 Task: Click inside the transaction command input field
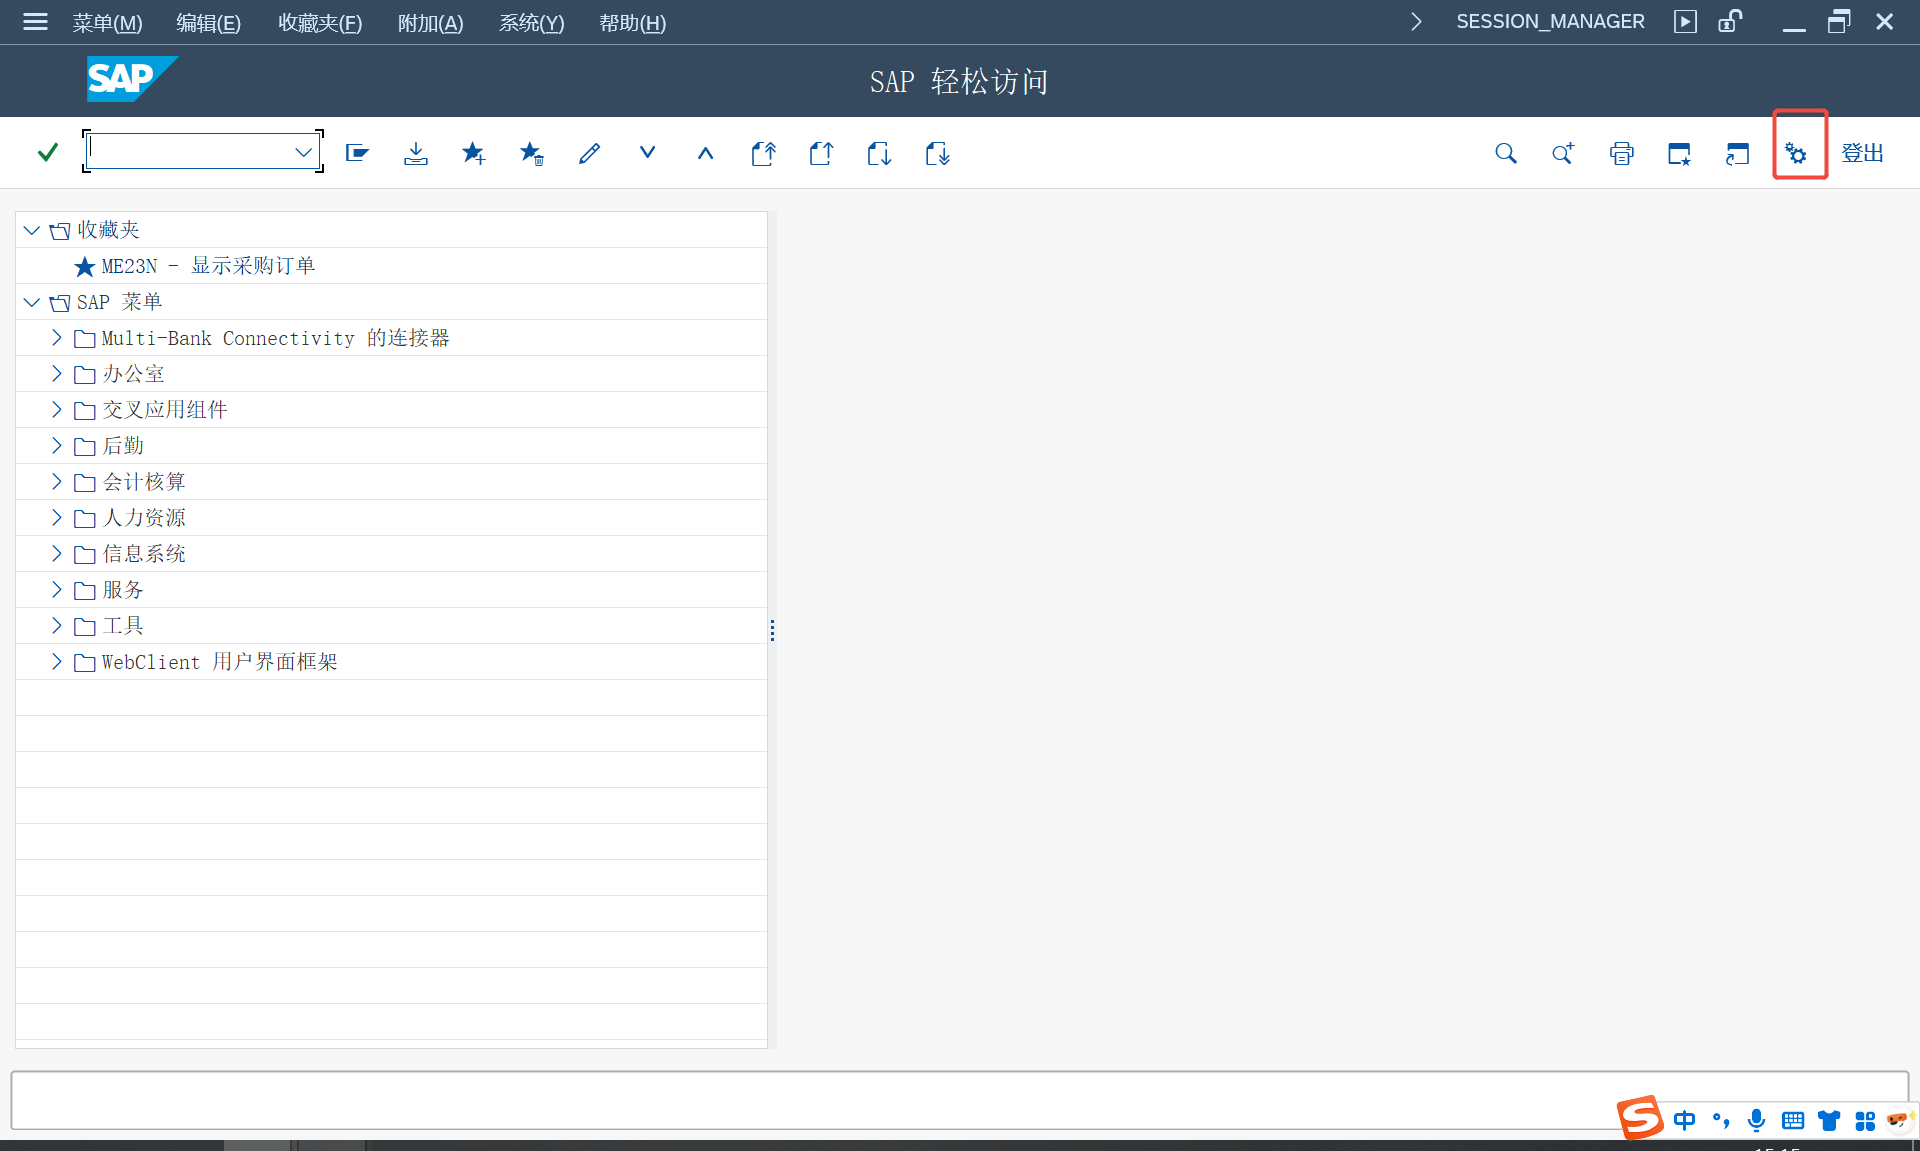tap(190, 152)
